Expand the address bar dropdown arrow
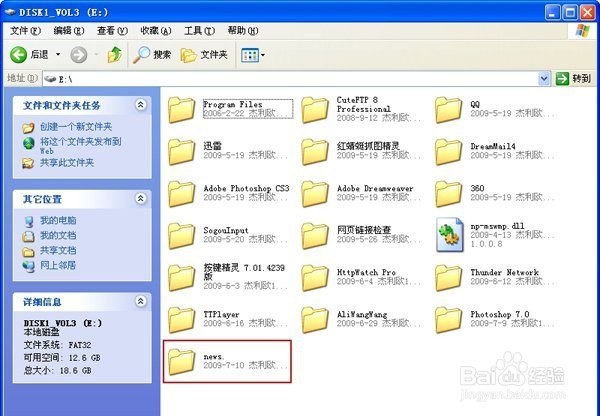This screenshot has height=416, width=600. coord(544,79)
